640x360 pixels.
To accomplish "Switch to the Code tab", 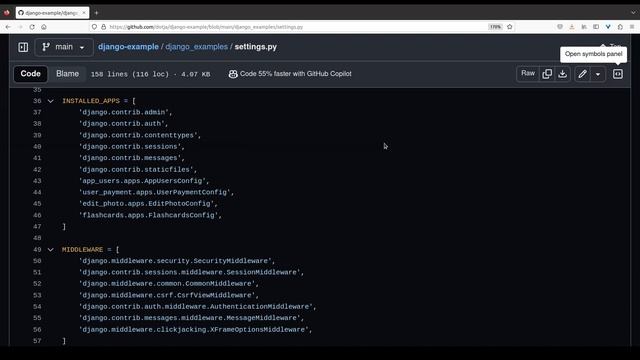I will coord(31,74).
